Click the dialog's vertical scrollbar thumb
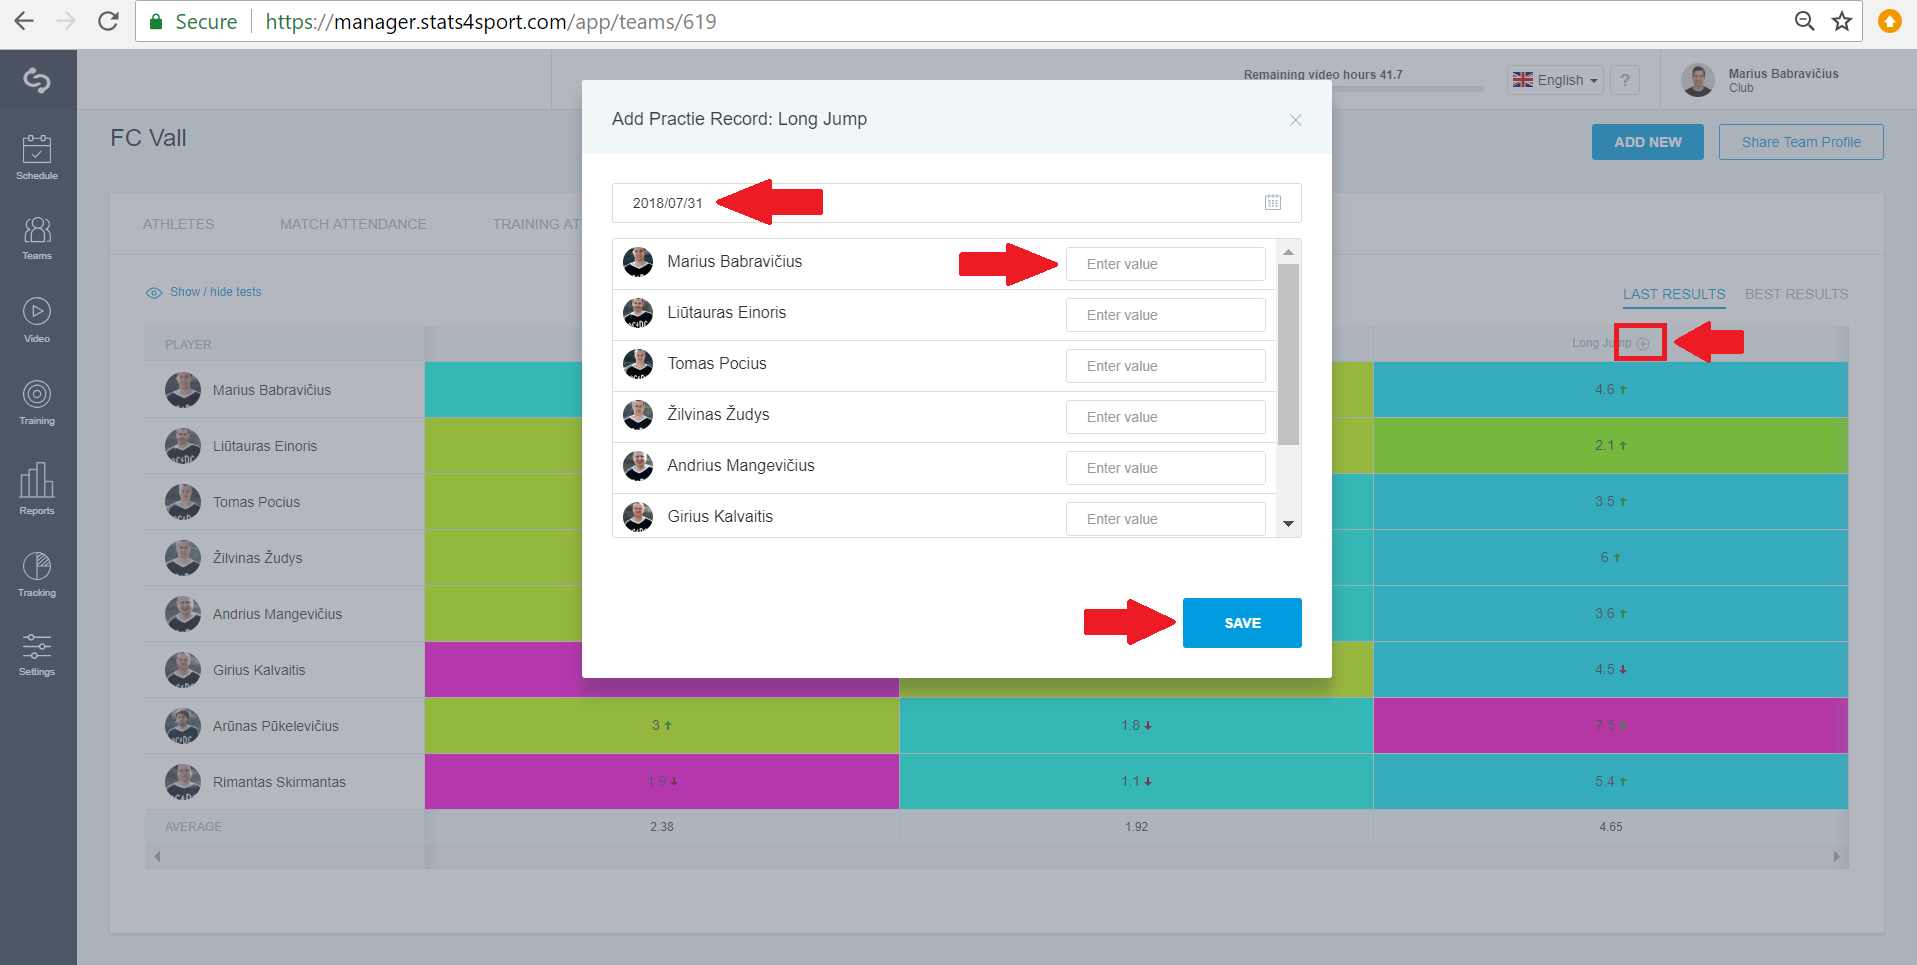Image resolution: width=1917 pixels, height=965 pixels. (x=1288, y=354)
